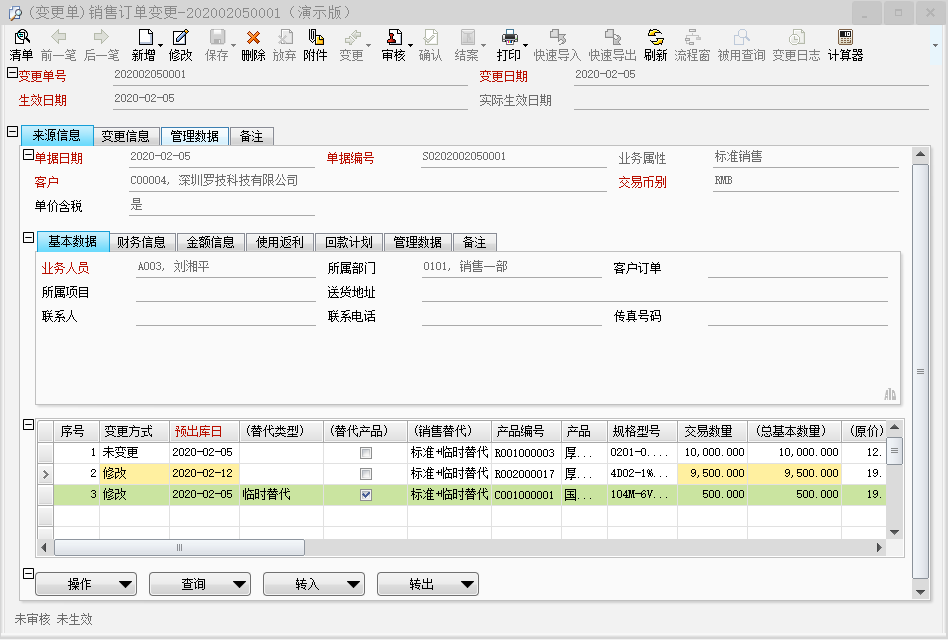The image size is (948, 640).
Task: Click the 交易数量 column header
Action: pyautogui.click(x=712, y=432)
